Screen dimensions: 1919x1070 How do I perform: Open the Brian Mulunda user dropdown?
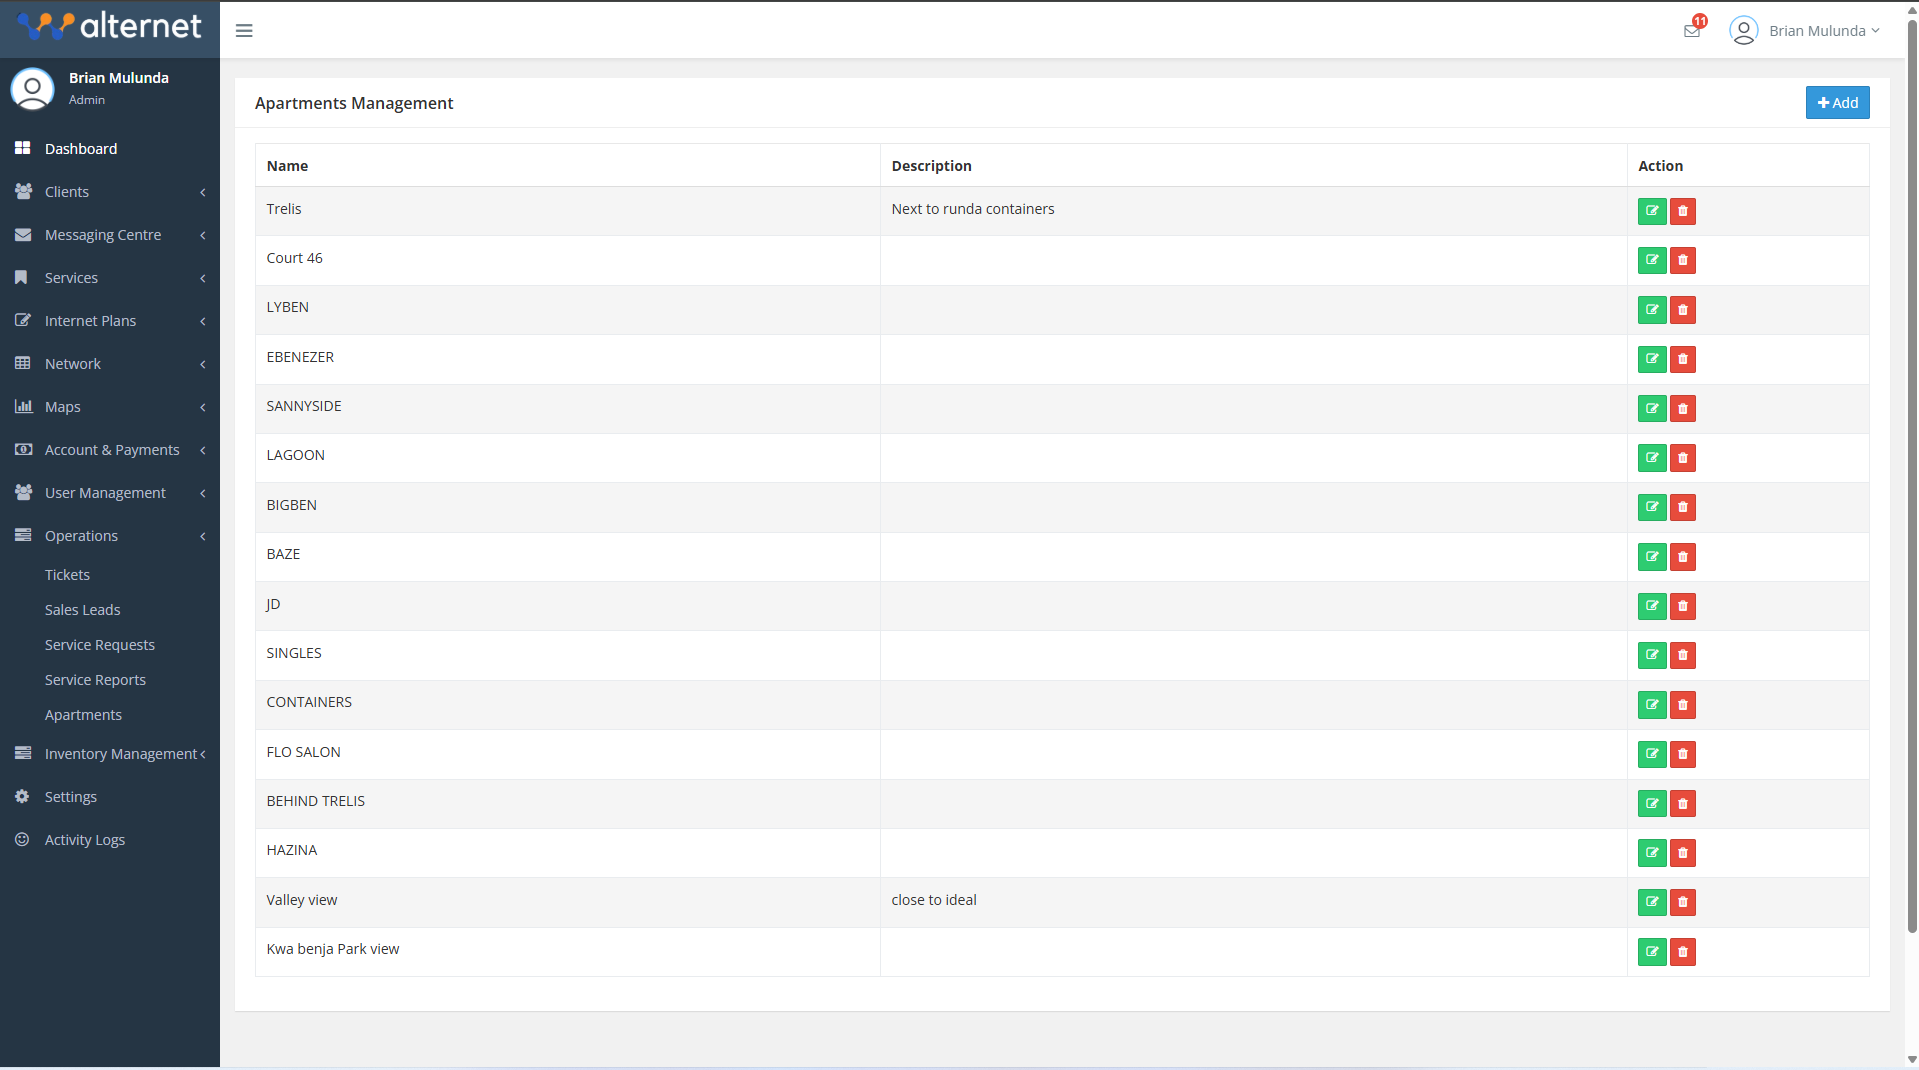1805,31
